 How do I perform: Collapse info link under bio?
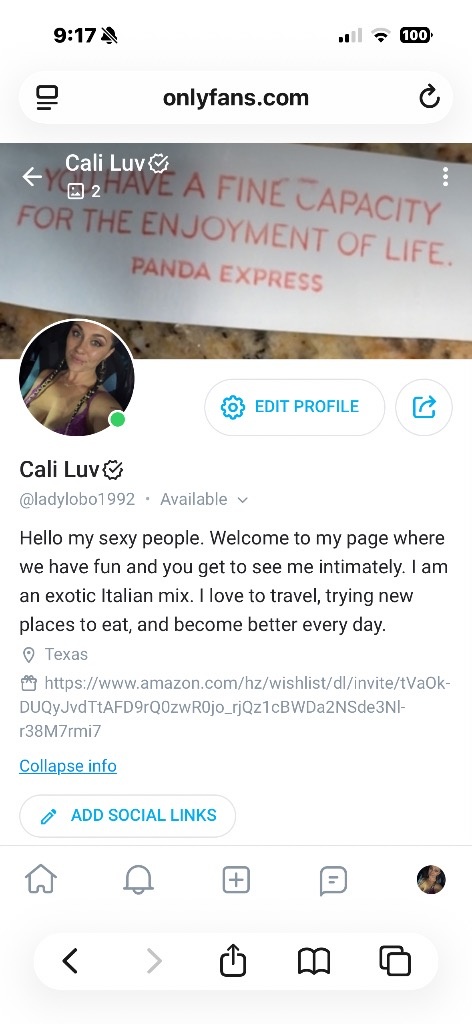tap(68, 765)
